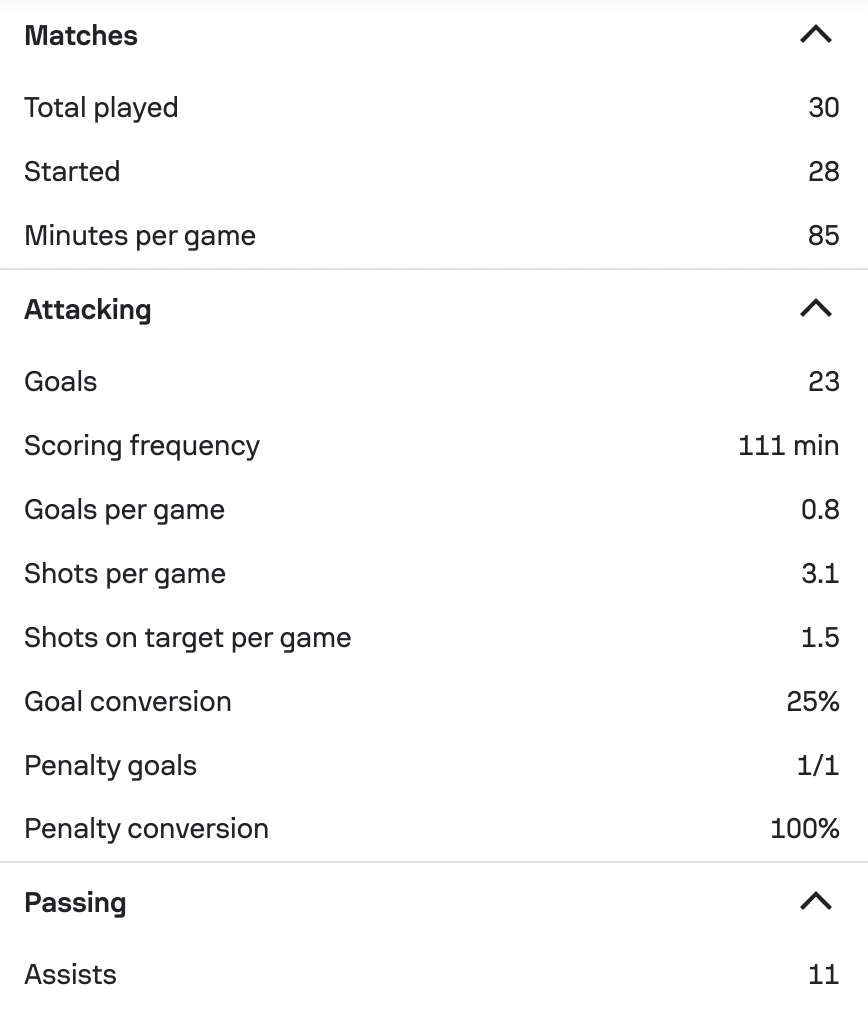This screenshot has width=868, height=1010.
Task: Click the Passing section header
Action: 434,902
